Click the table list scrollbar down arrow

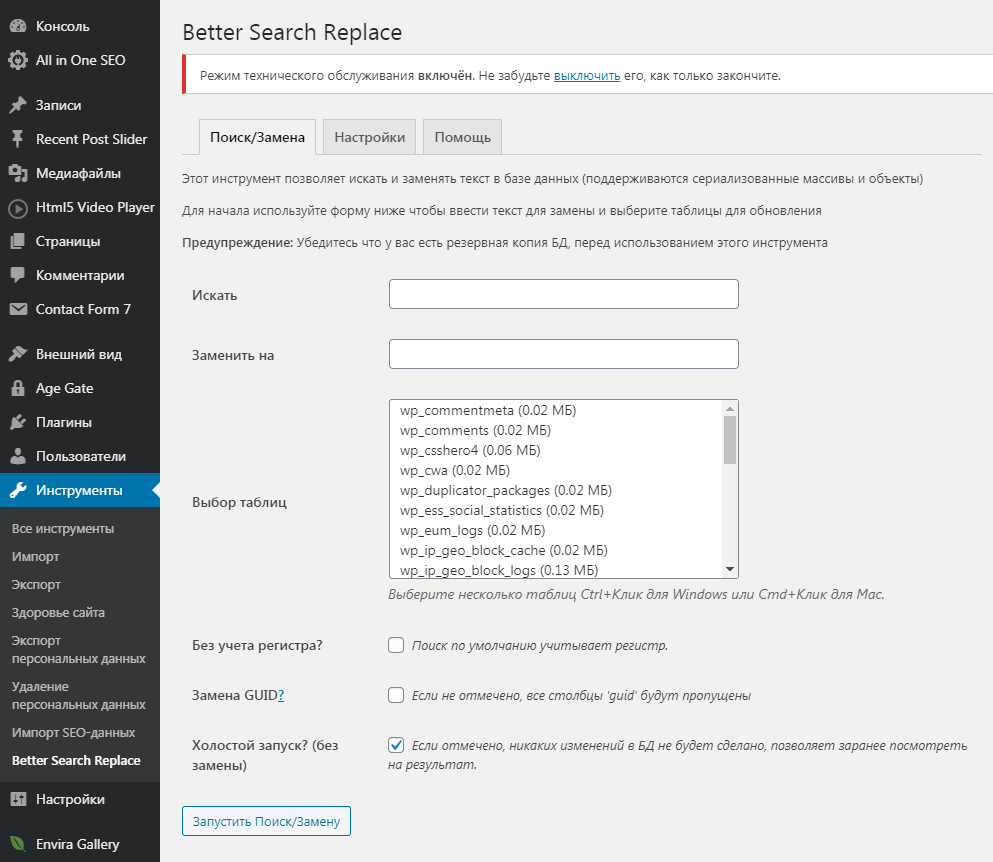(730, 569)
